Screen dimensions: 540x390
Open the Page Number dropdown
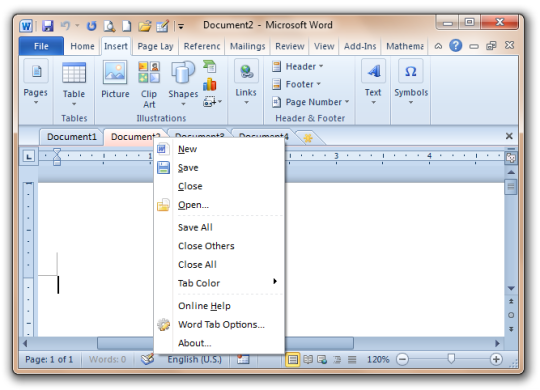click(x=311, y=102)
